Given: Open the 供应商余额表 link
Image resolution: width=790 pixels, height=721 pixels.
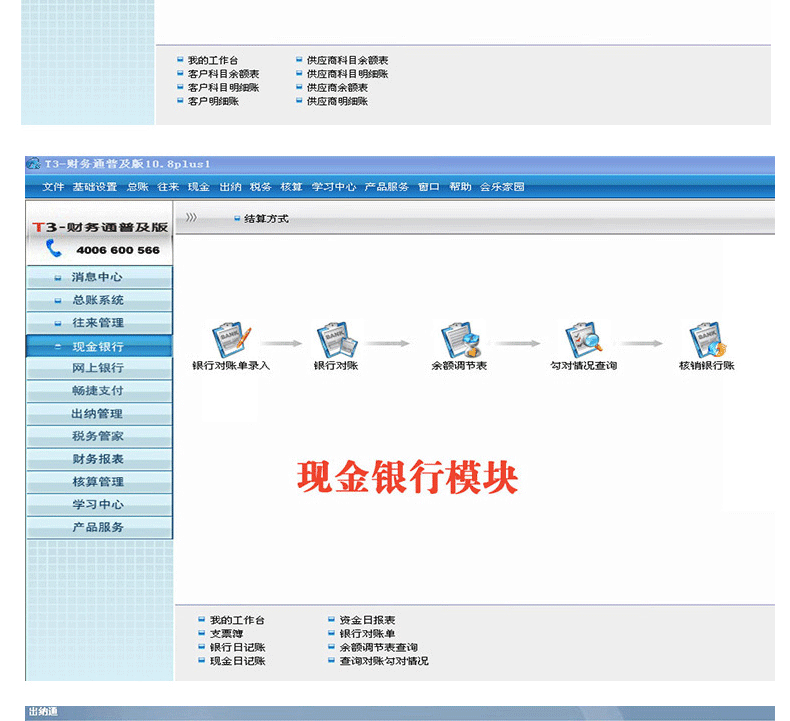Looking at the screenshot, I should (338, 88).
